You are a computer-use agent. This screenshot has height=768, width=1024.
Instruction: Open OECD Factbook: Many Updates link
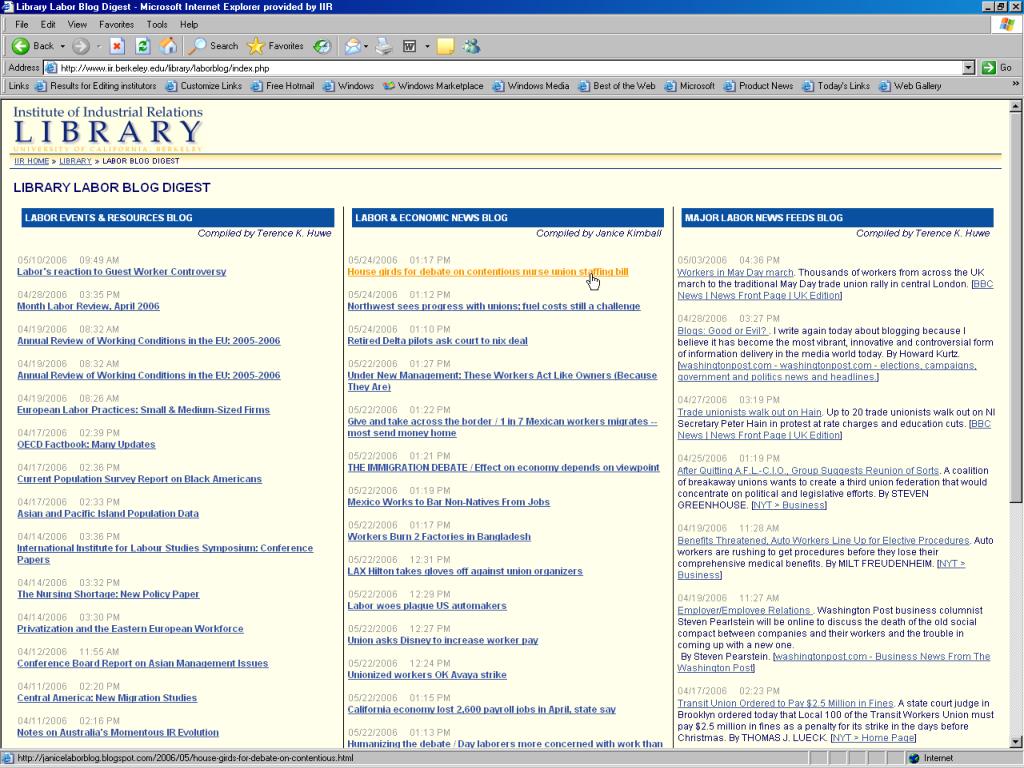[x=86, y=445]
